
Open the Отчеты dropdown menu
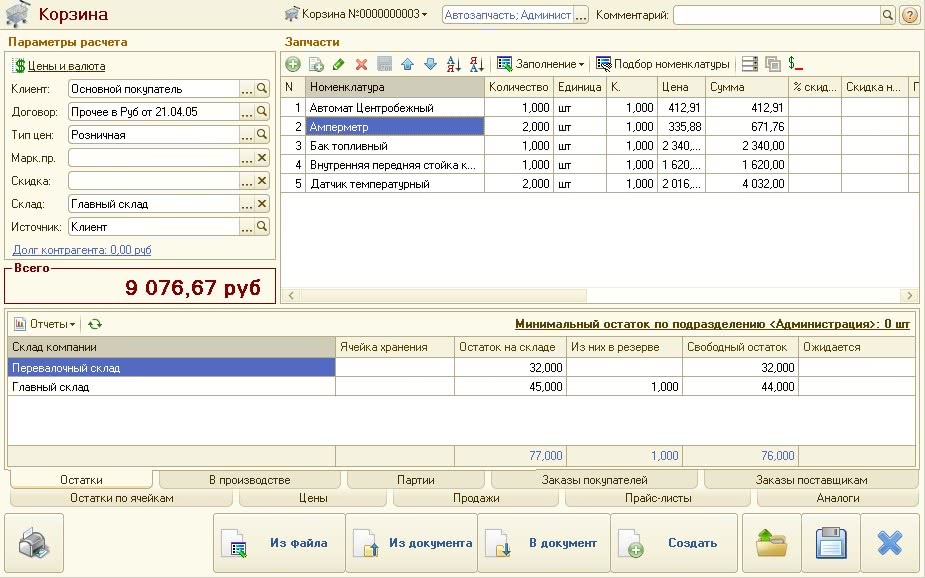tap(45, 324)
